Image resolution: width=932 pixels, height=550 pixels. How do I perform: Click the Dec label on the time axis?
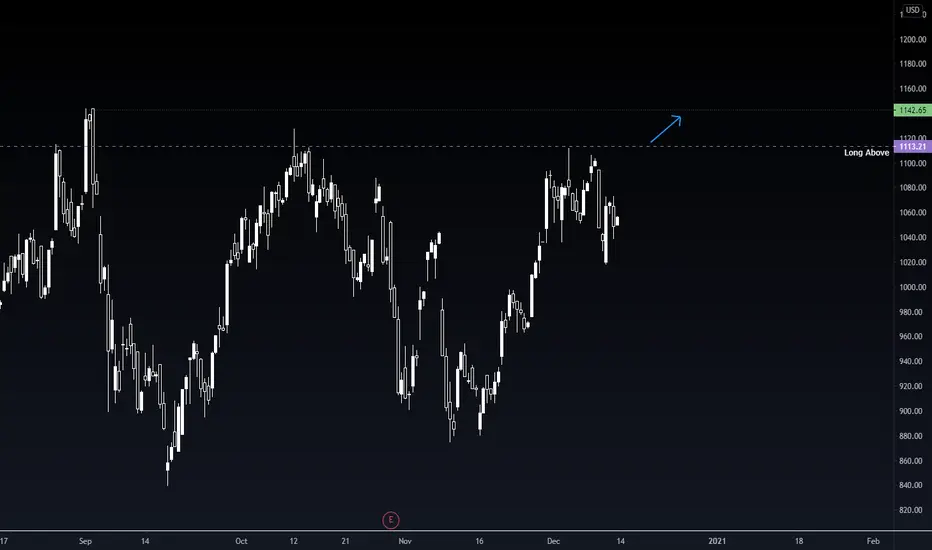553,541
